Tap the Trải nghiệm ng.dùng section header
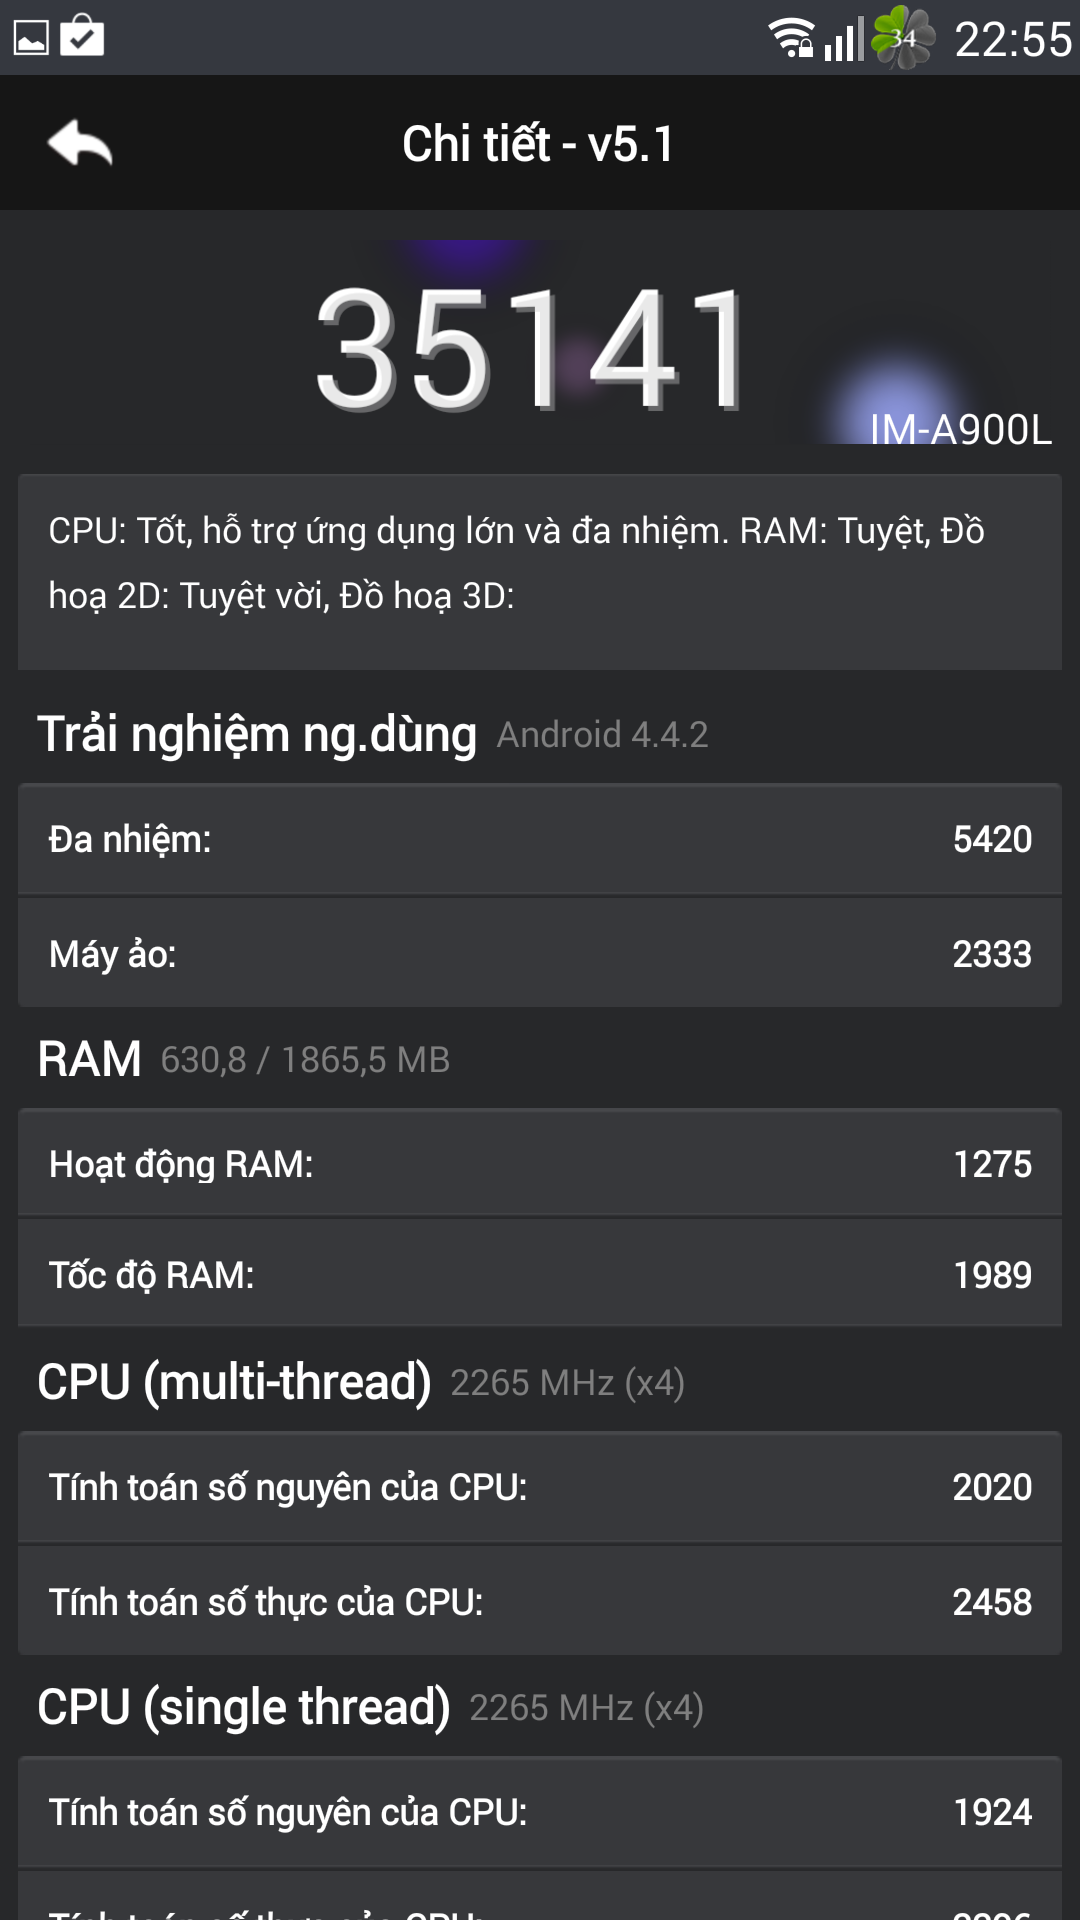This screenshot has height=1920, width=1080. pos(257,734)
